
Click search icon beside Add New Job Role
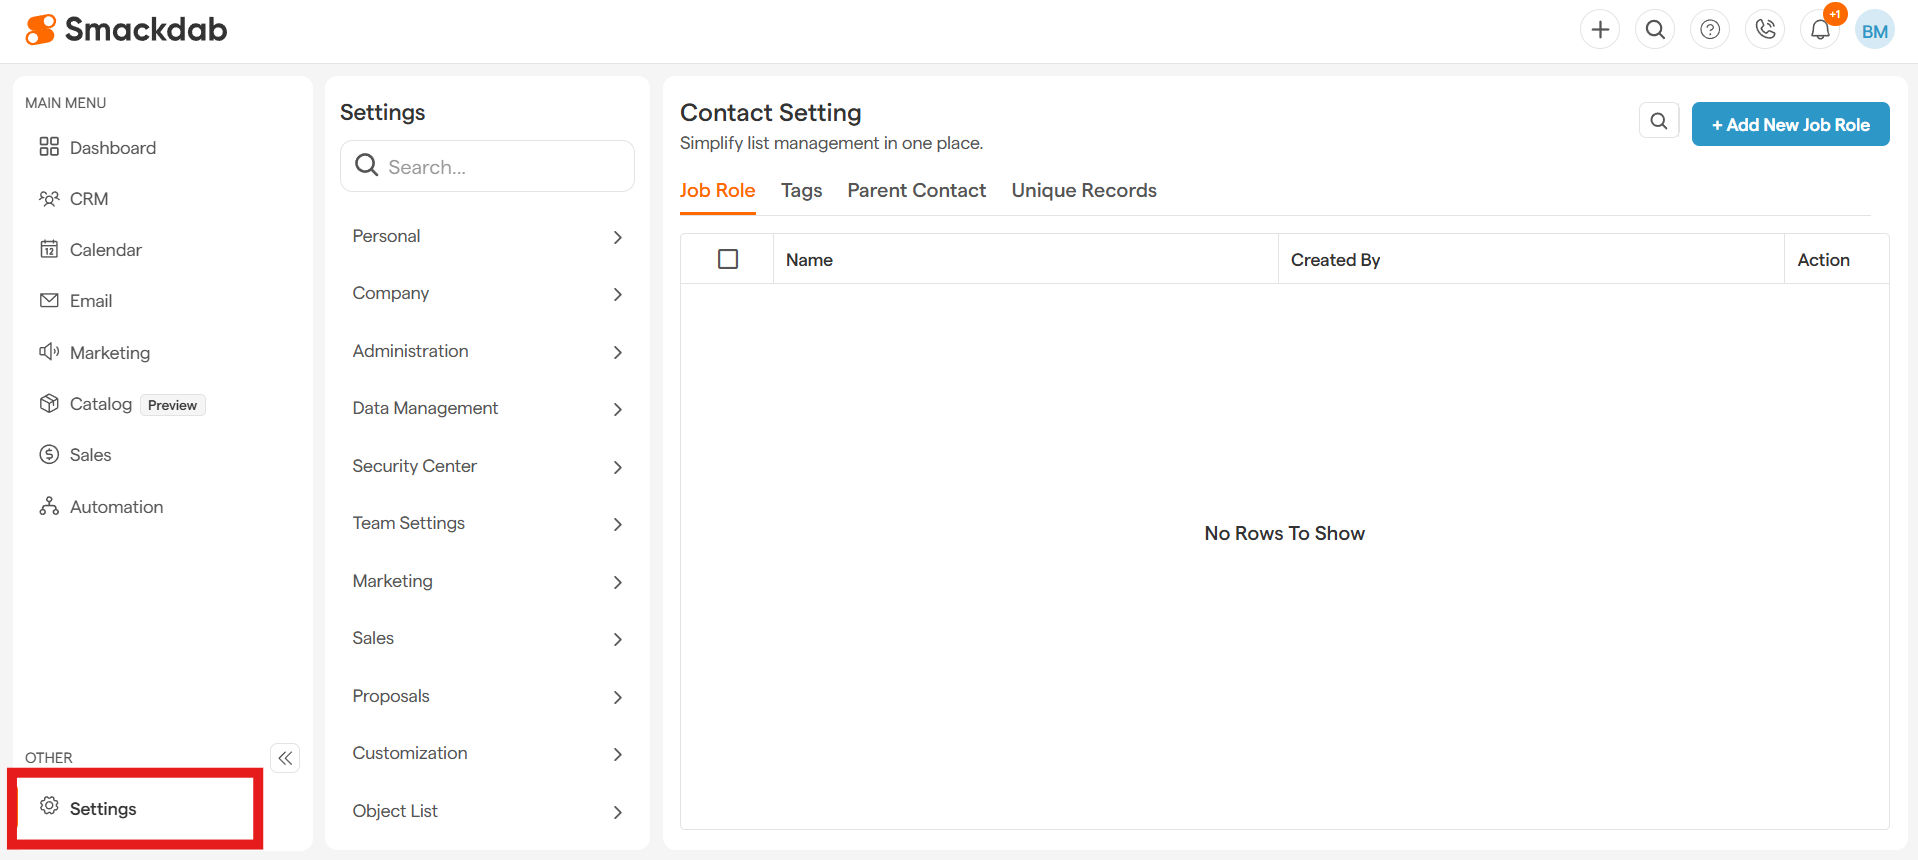(1659, 121)
